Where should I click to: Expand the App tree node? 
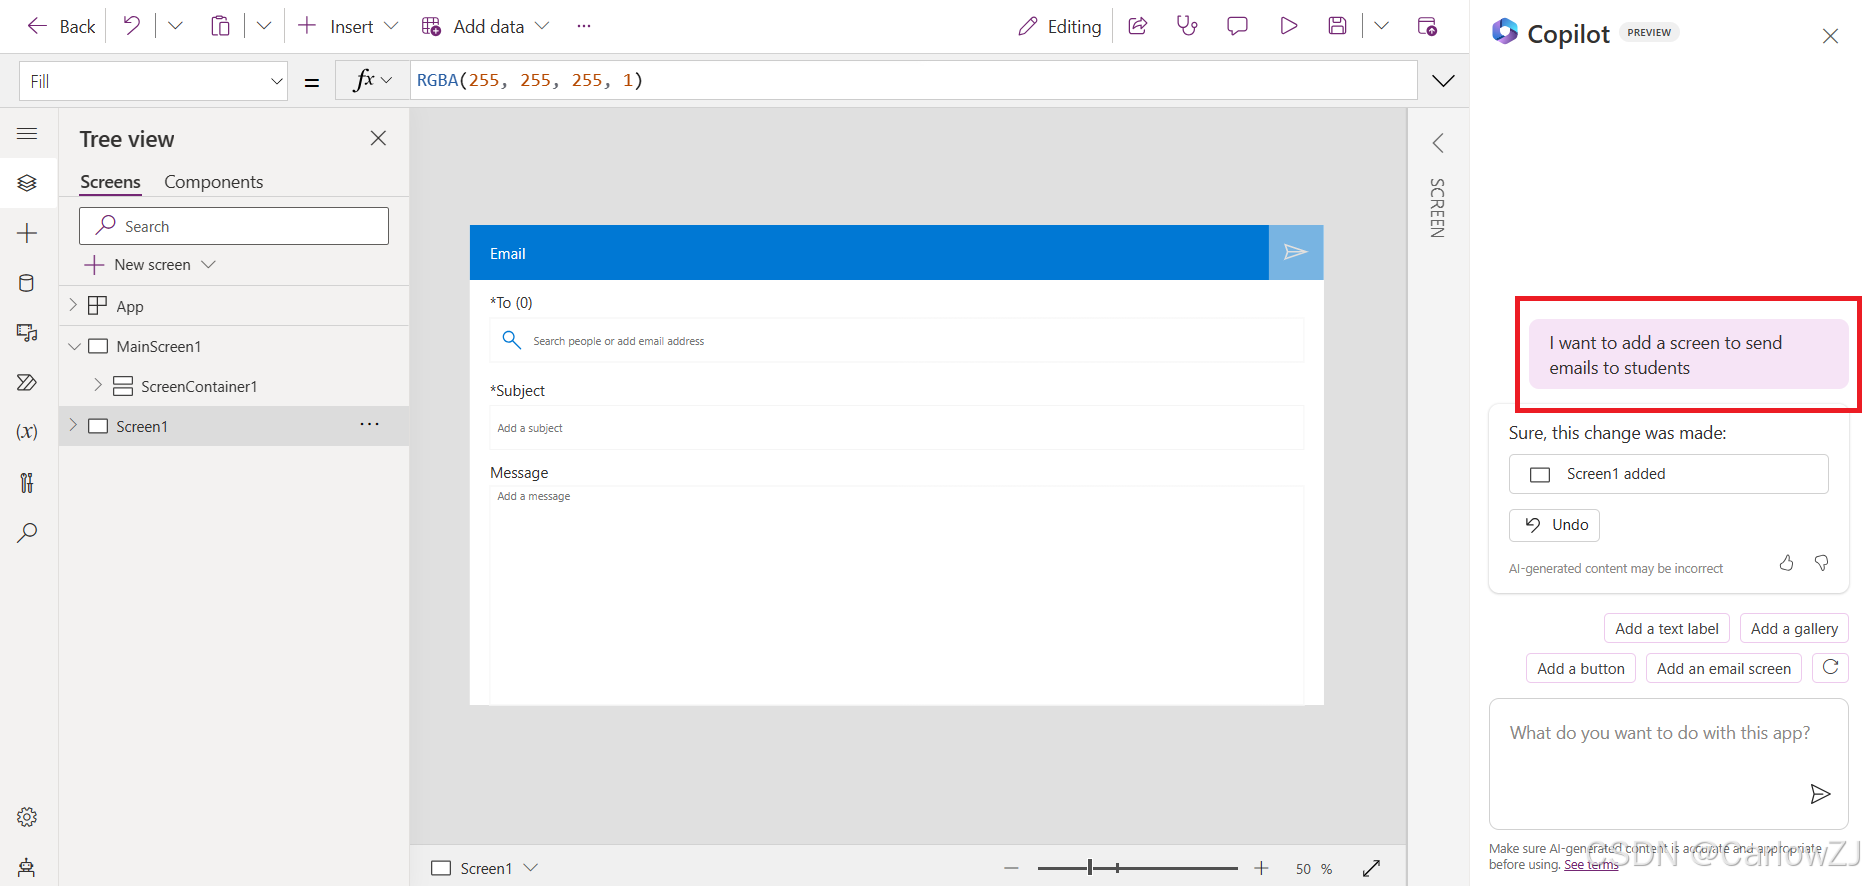73,305
